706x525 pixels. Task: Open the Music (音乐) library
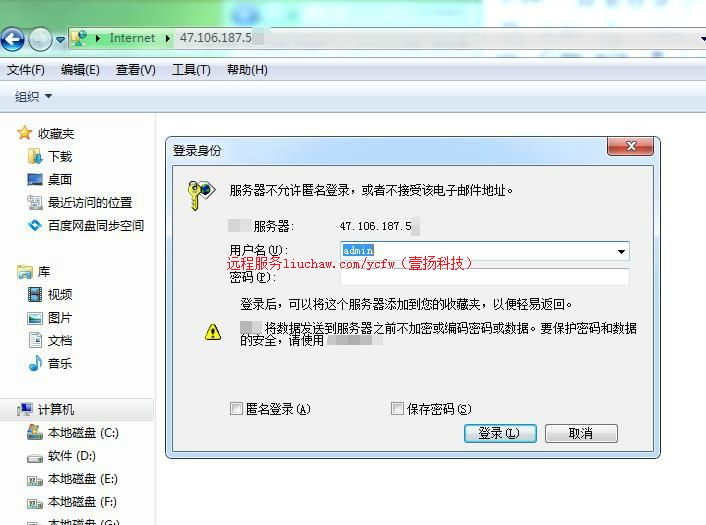(59, 363)
